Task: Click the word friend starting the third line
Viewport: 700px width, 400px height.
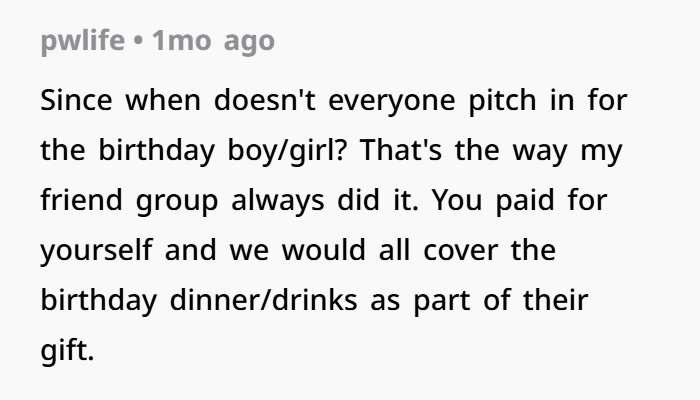Action: 81,200
